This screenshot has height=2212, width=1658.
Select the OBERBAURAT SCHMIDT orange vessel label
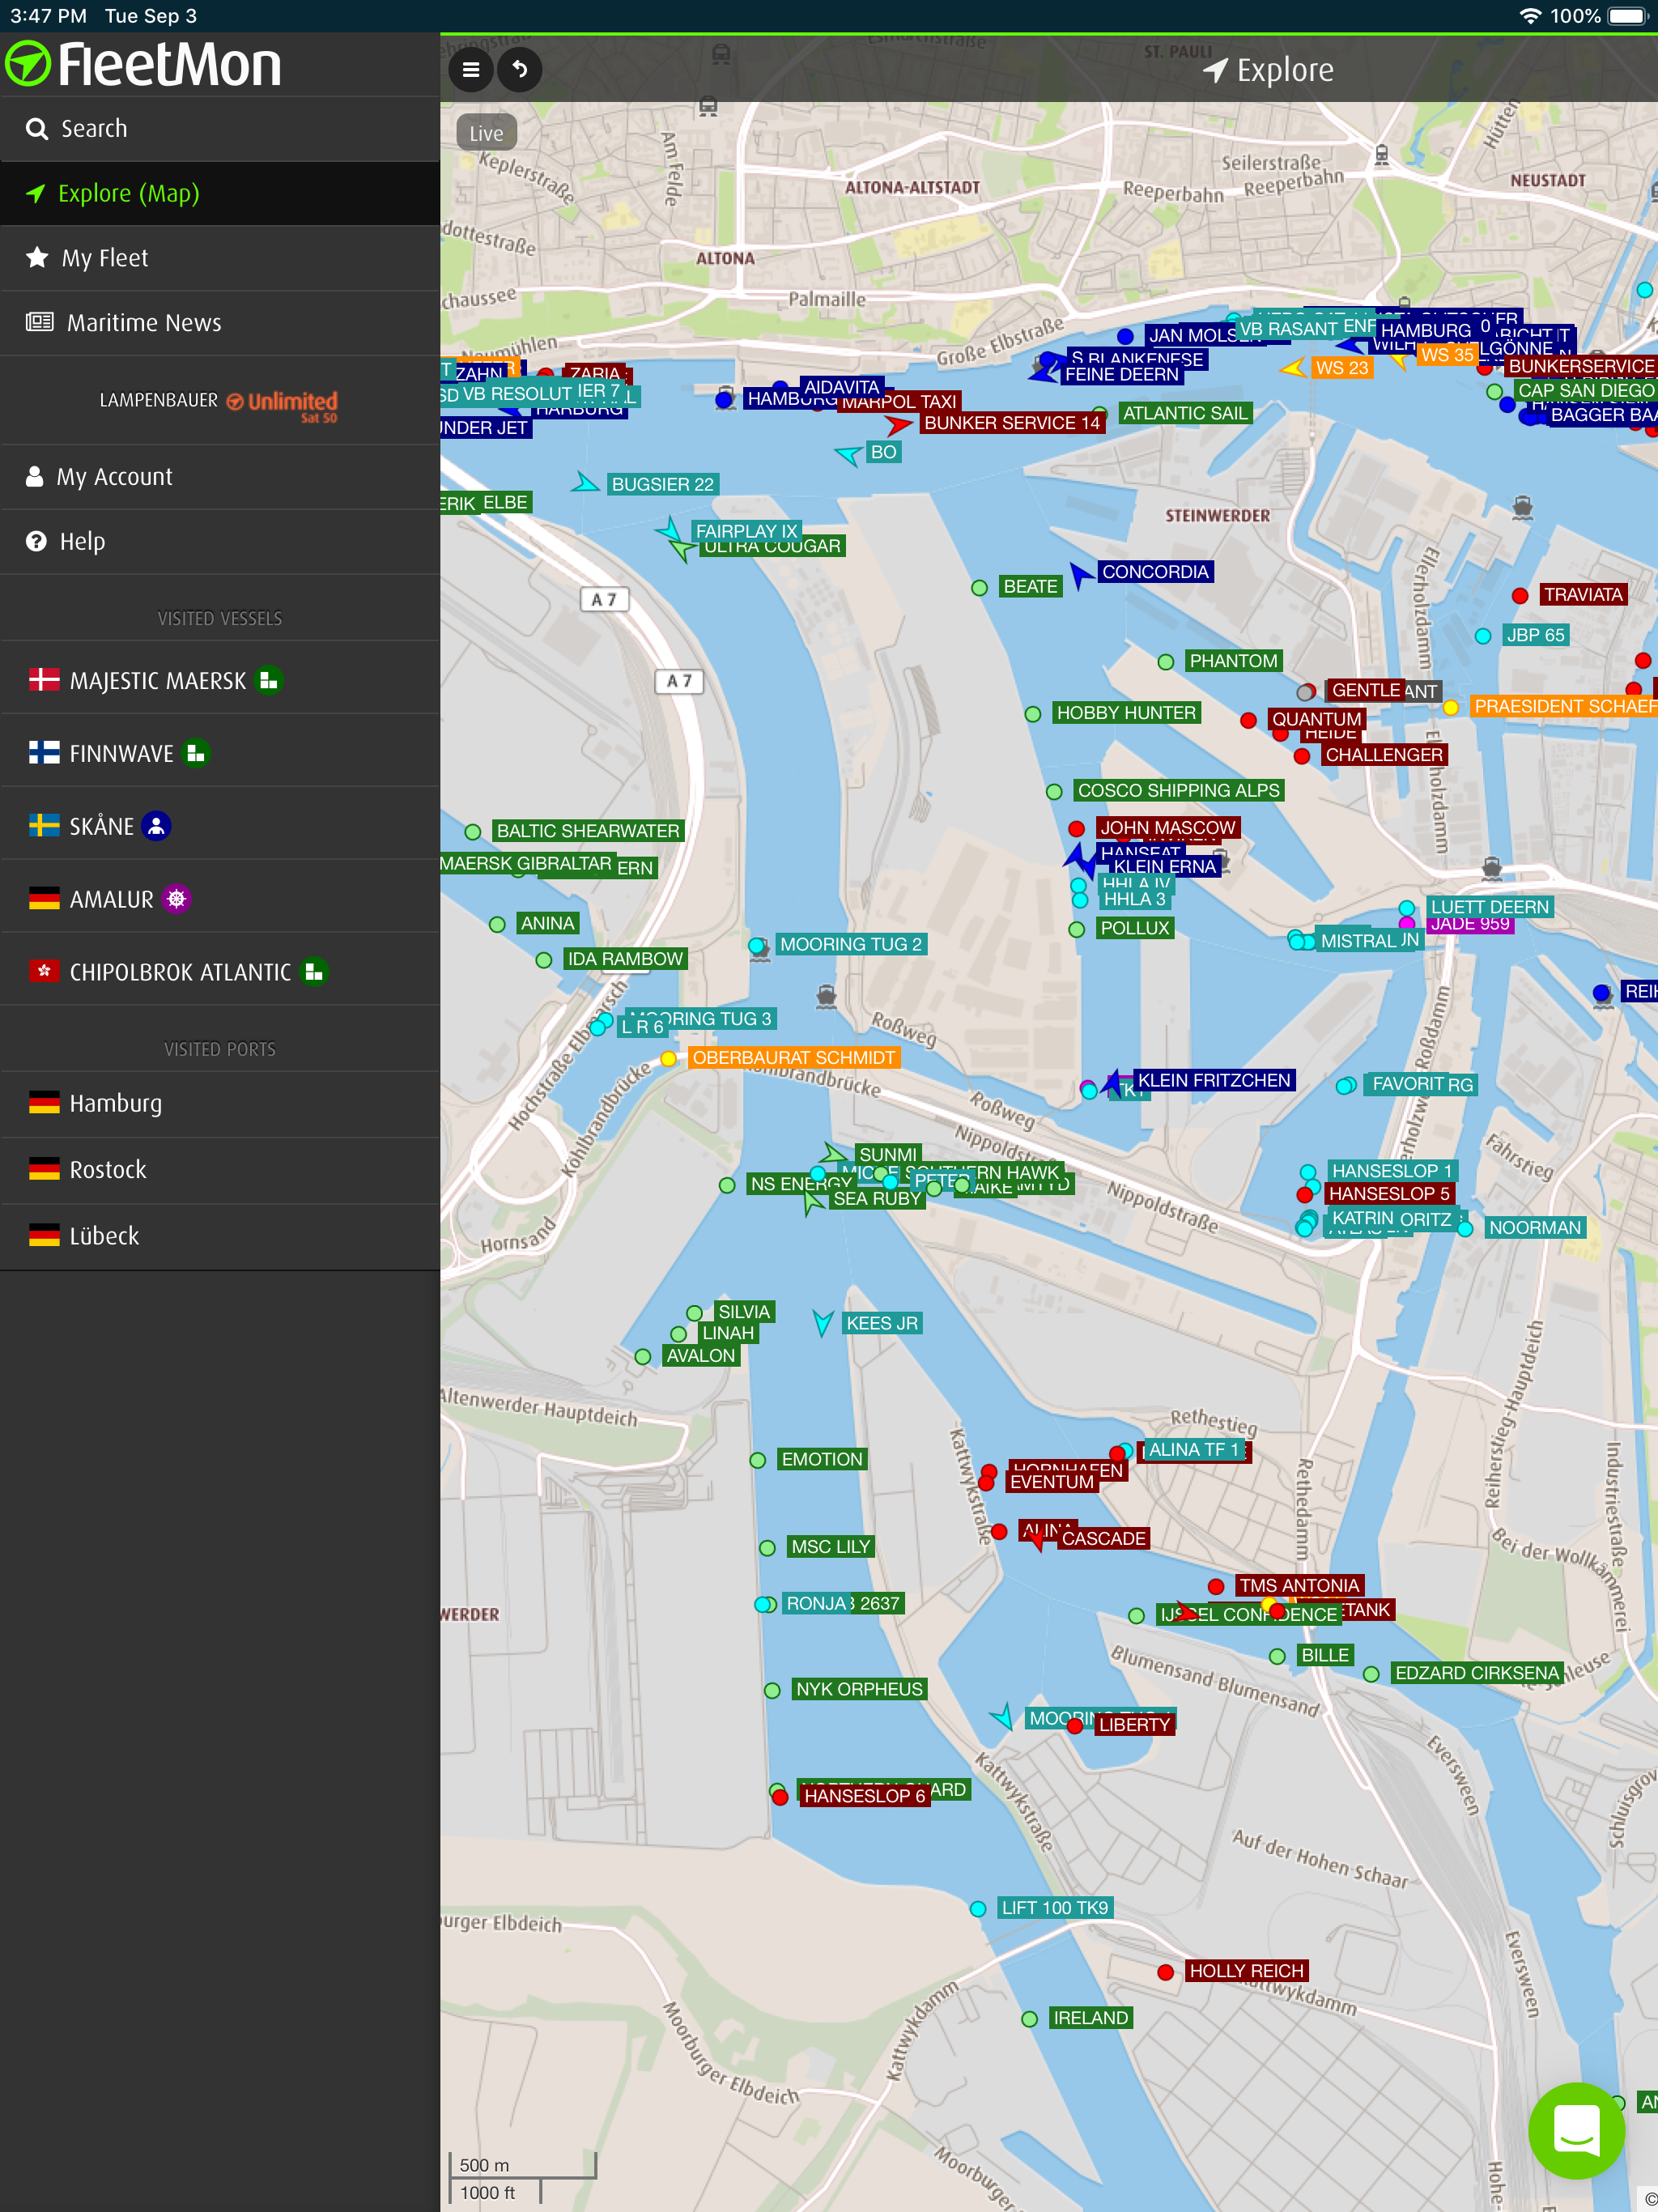793,1058
